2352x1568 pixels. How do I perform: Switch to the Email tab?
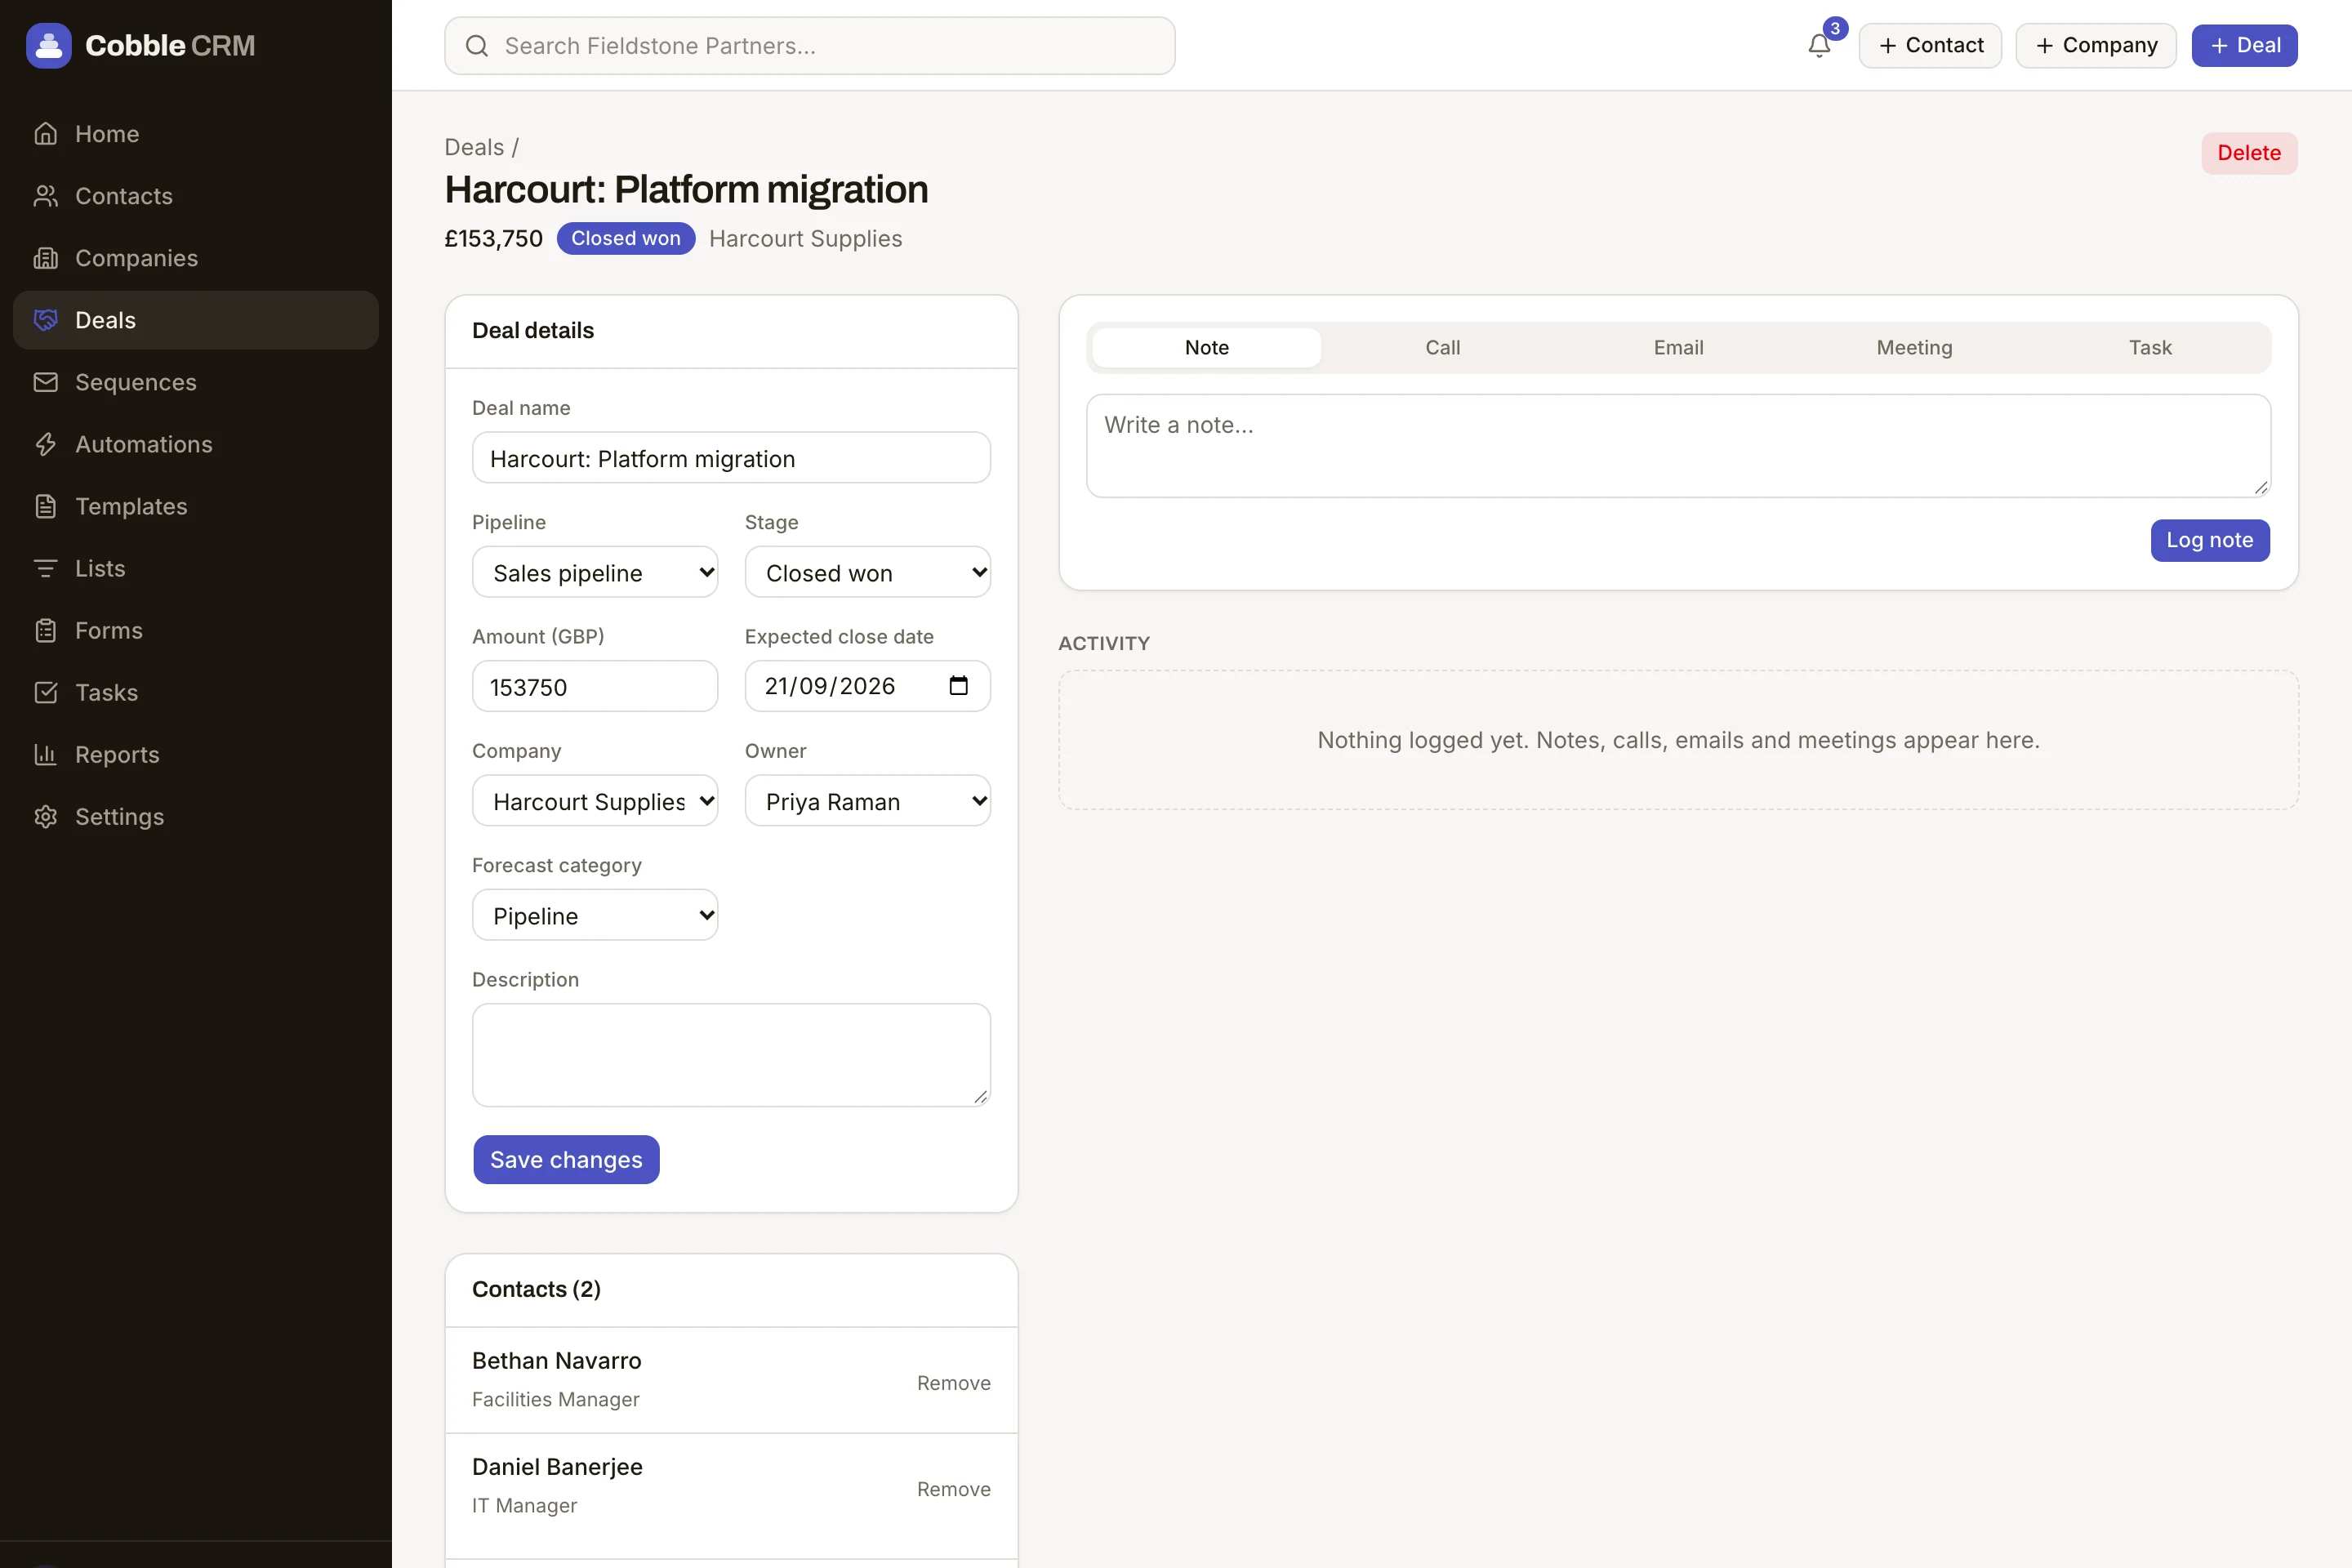pos(1678,347)
